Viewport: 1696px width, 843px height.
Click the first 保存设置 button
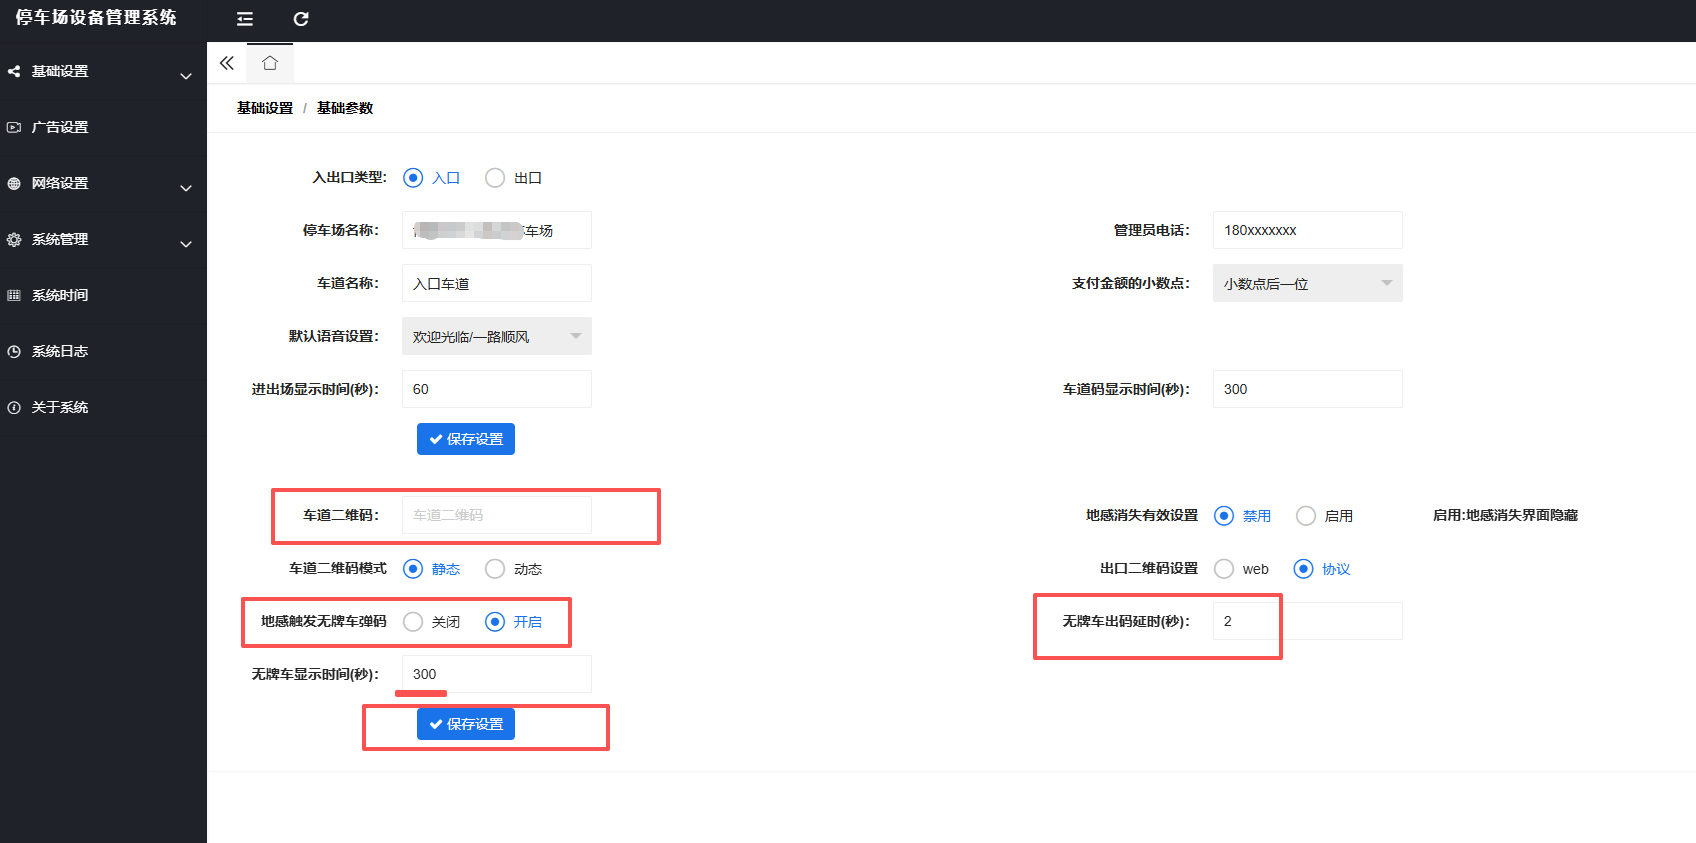(466, 439)
